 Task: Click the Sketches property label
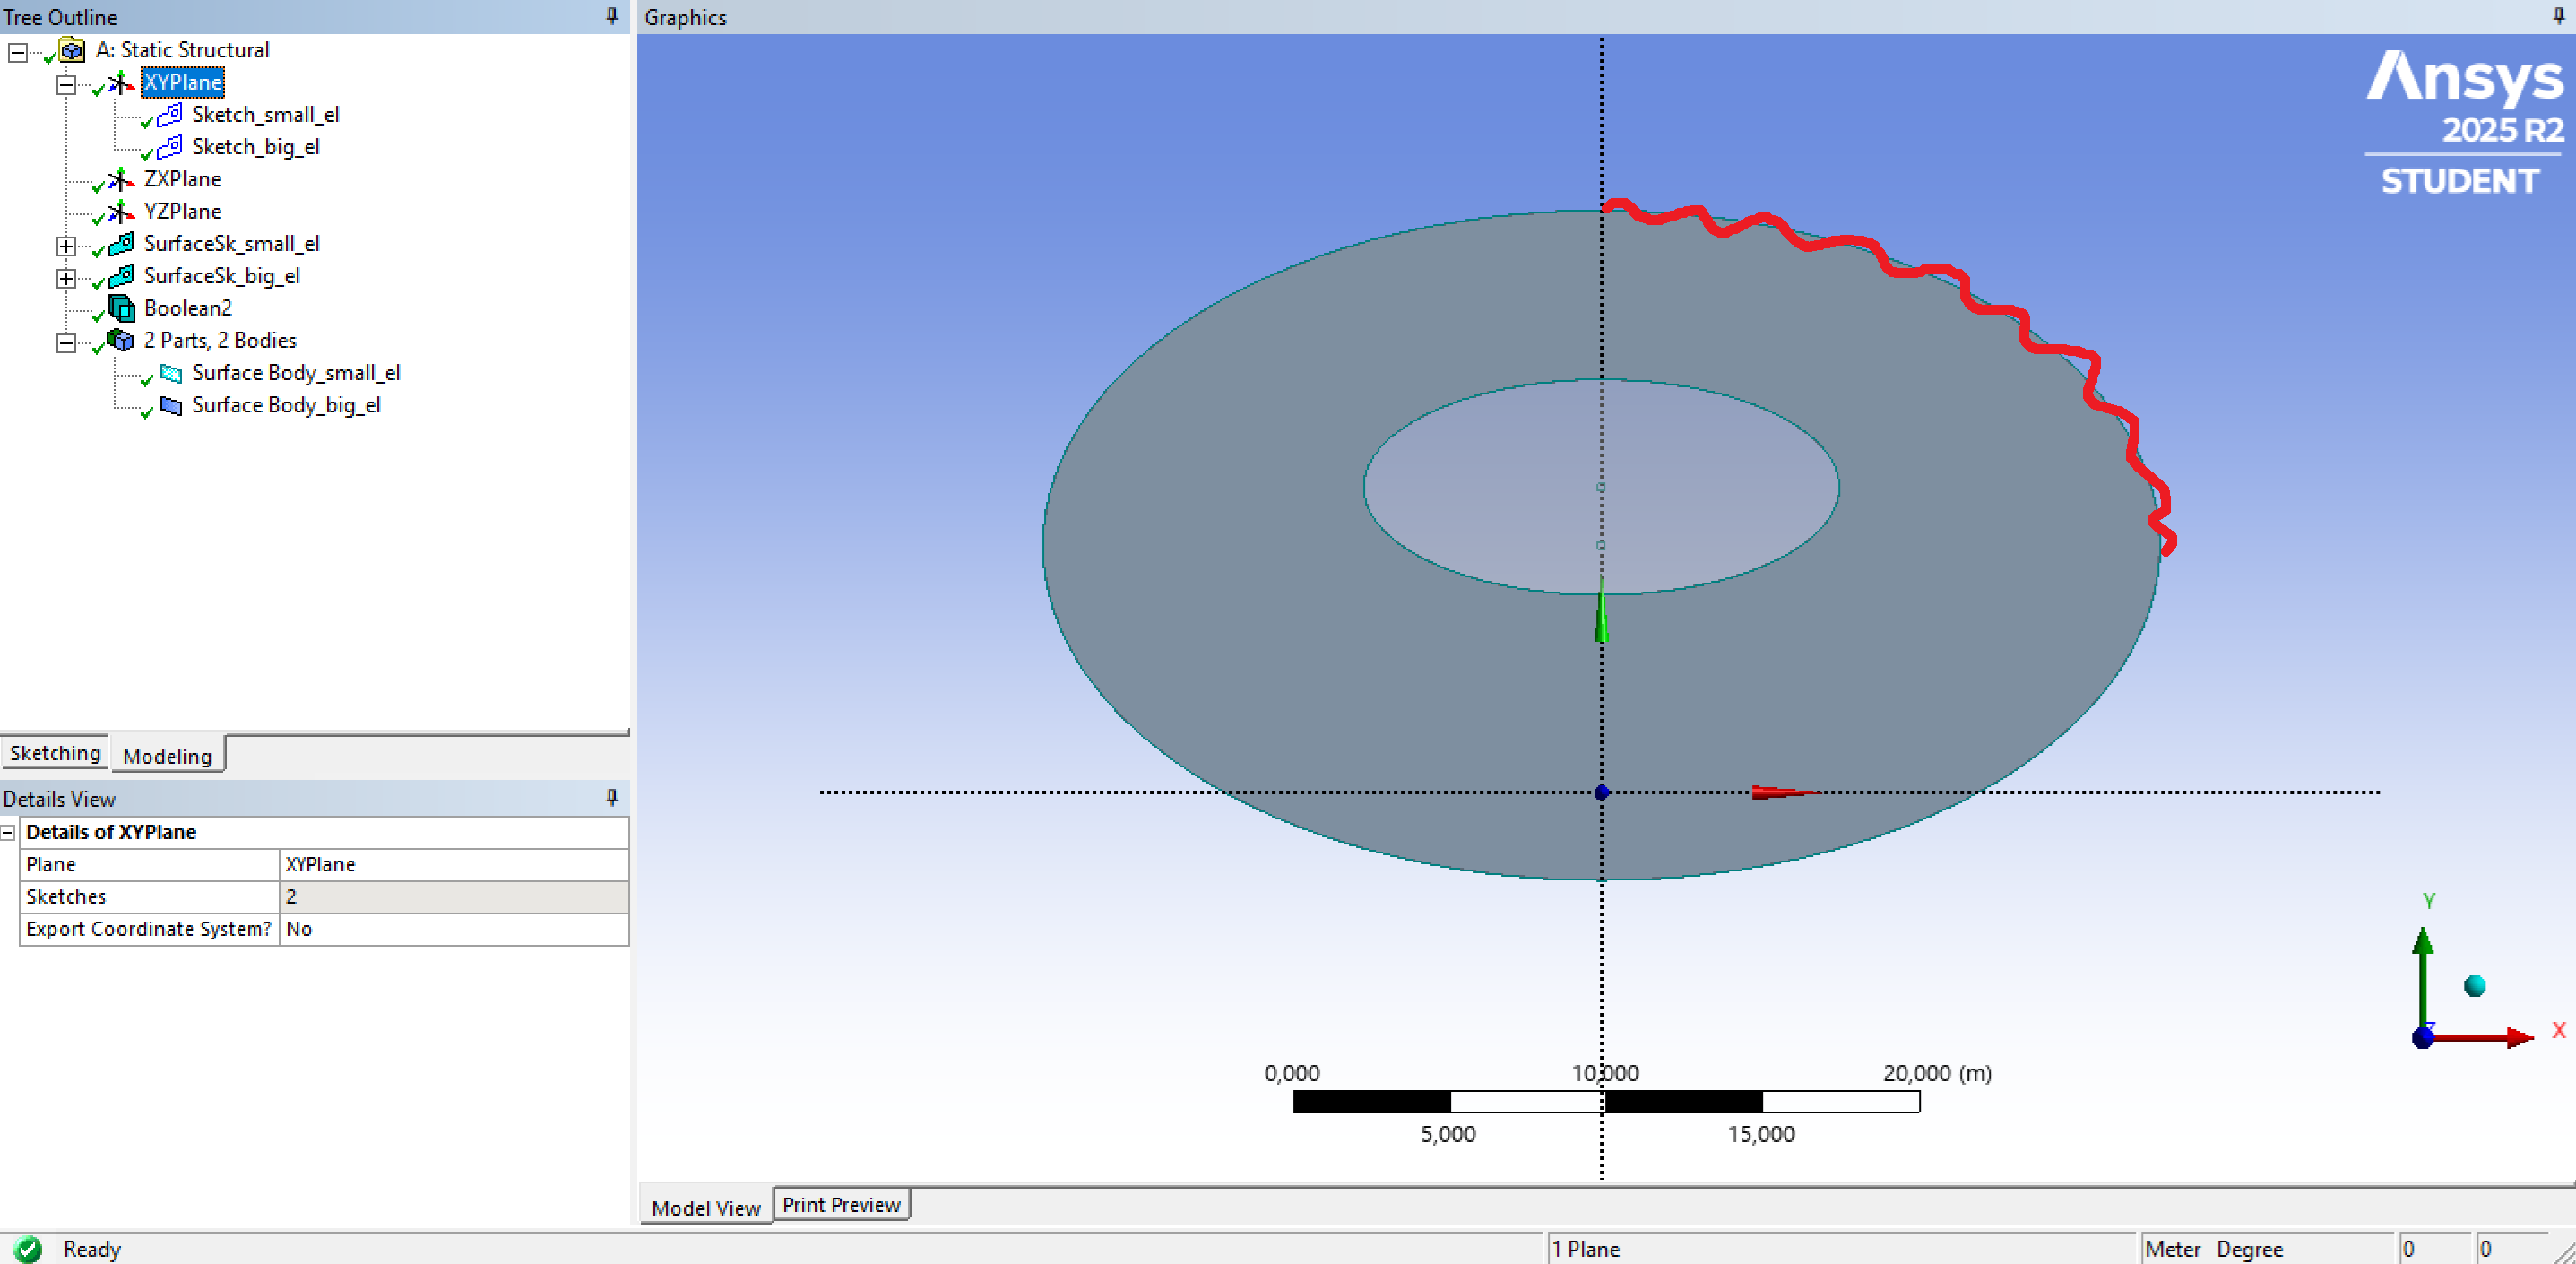(x=65, y=896)
